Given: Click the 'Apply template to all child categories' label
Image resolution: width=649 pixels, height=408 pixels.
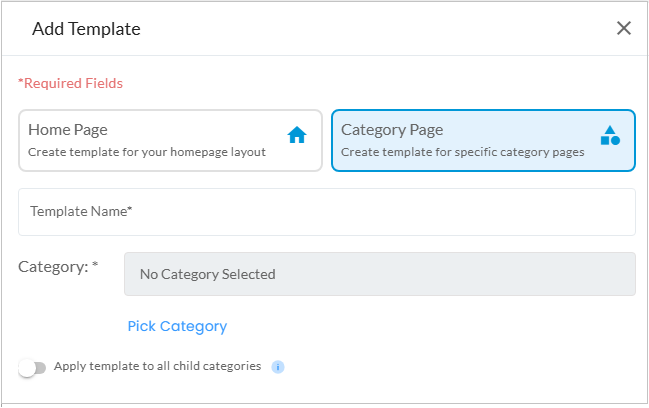Looking at the screenshot, I should click(x=157, y=366).
